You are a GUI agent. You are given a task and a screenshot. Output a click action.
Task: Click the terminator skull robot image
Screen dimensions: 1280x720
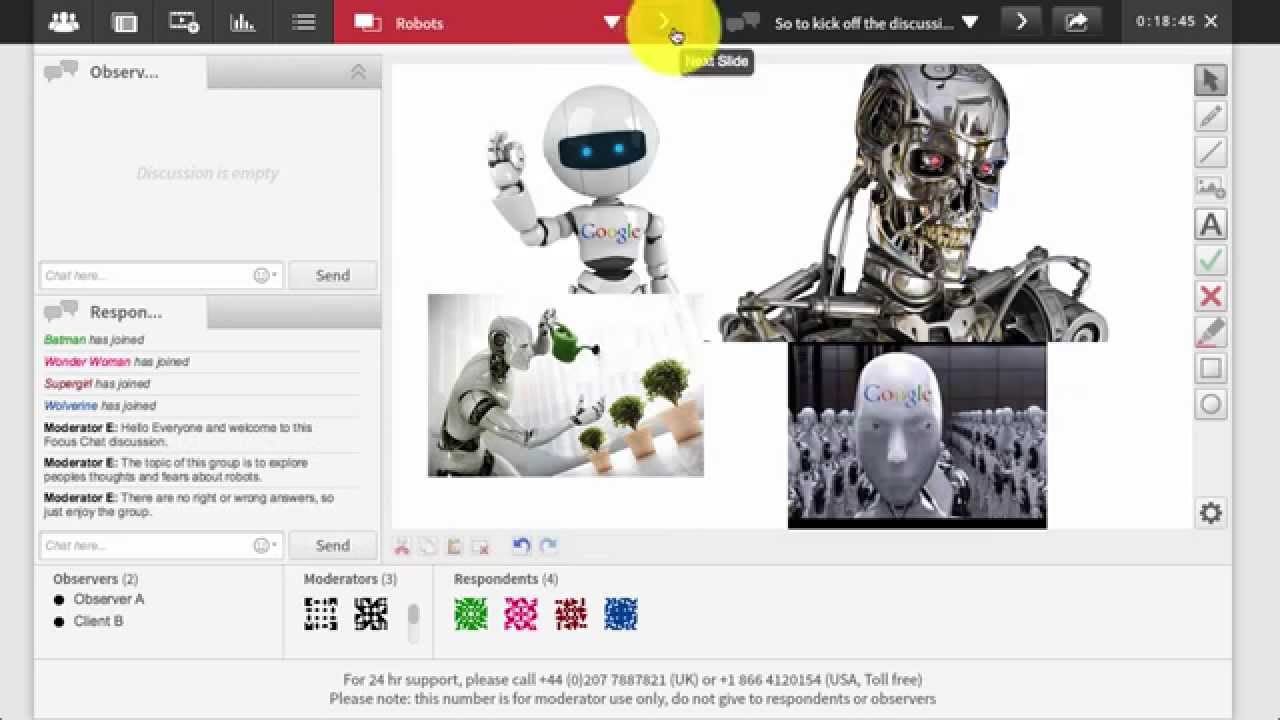[x=915, y=202]
